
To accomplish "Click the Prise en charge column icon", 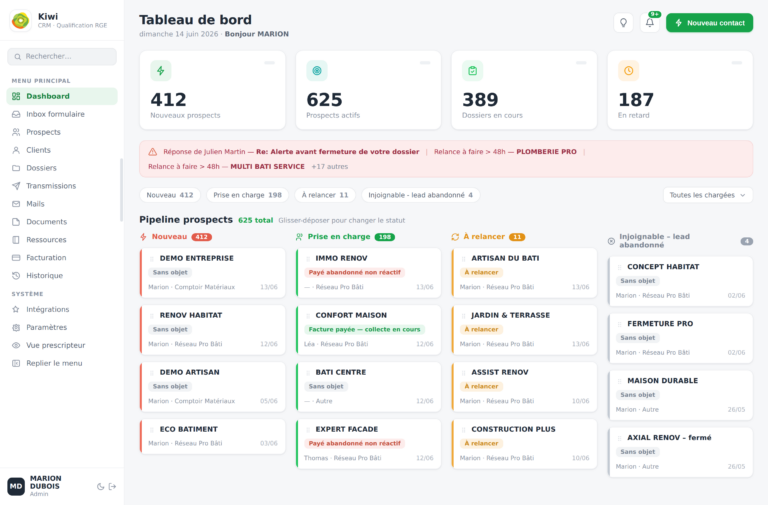I will coord(299,237).
